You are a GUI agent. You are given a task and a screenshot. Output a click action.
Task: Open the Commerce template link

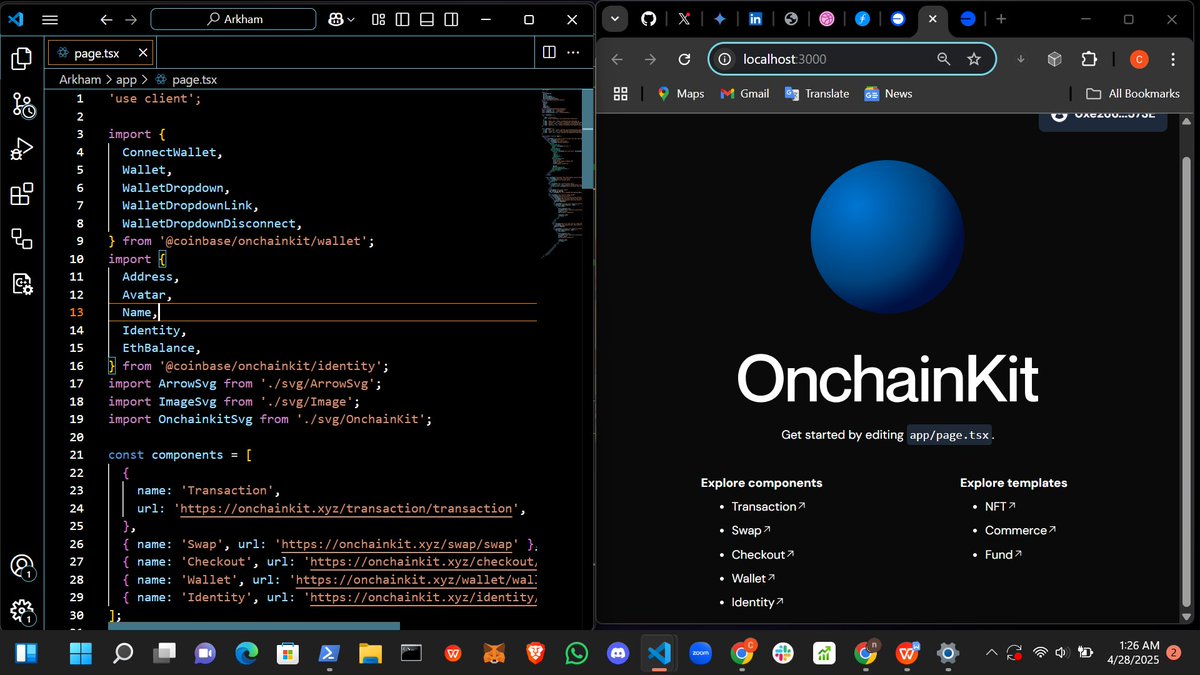point(1020,531)
